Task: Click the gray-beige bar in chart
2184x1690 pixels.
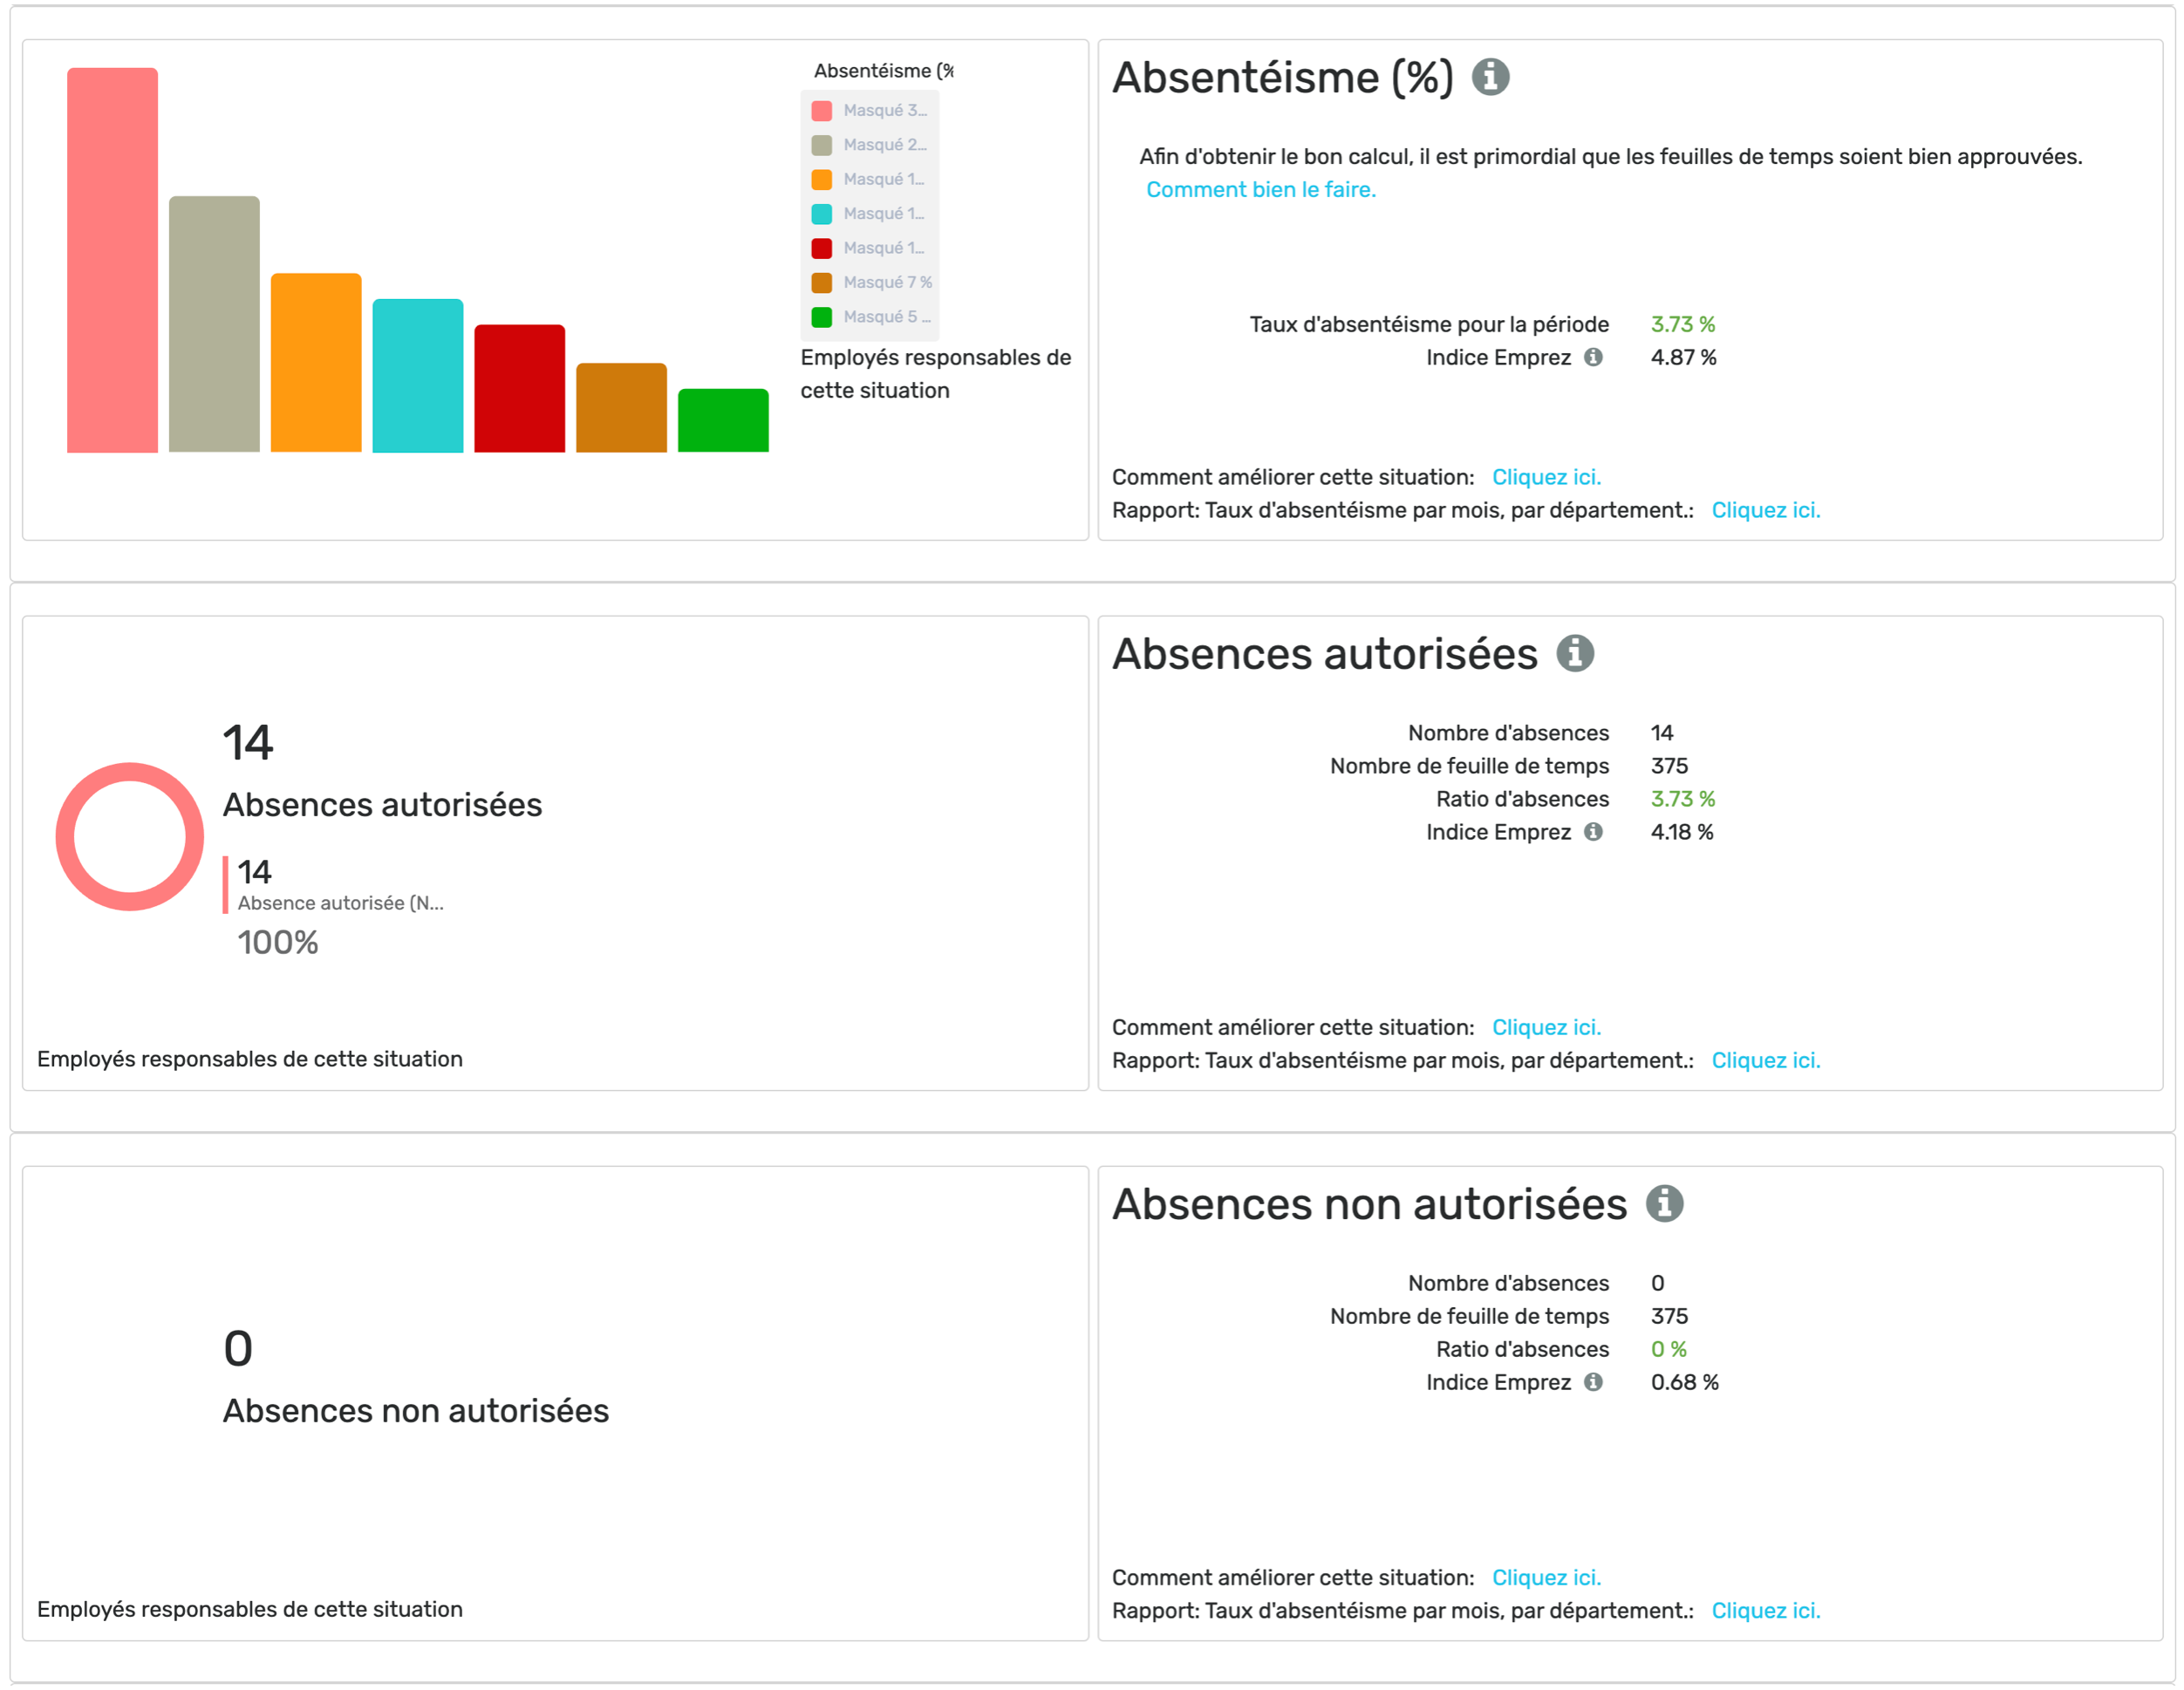Action: 214,324
